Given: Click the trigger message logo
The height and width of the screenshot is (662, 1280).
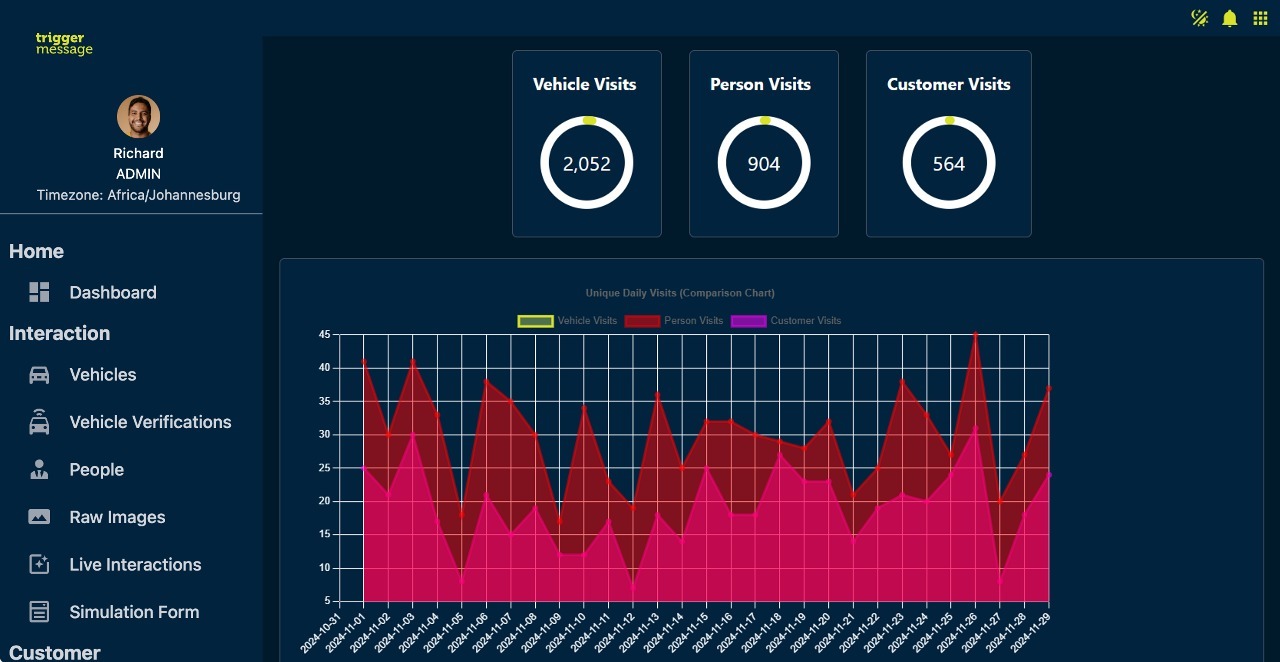Looking at the screenshot, I should 64,43.
